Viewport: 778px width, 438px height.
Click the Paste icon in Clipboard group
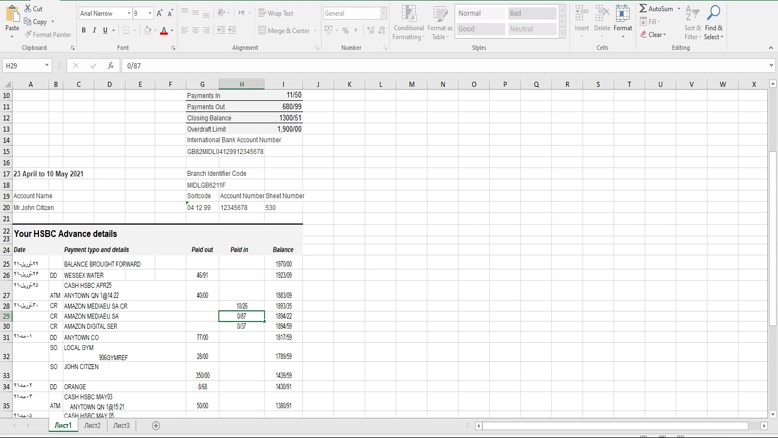(x=12, y=17)
